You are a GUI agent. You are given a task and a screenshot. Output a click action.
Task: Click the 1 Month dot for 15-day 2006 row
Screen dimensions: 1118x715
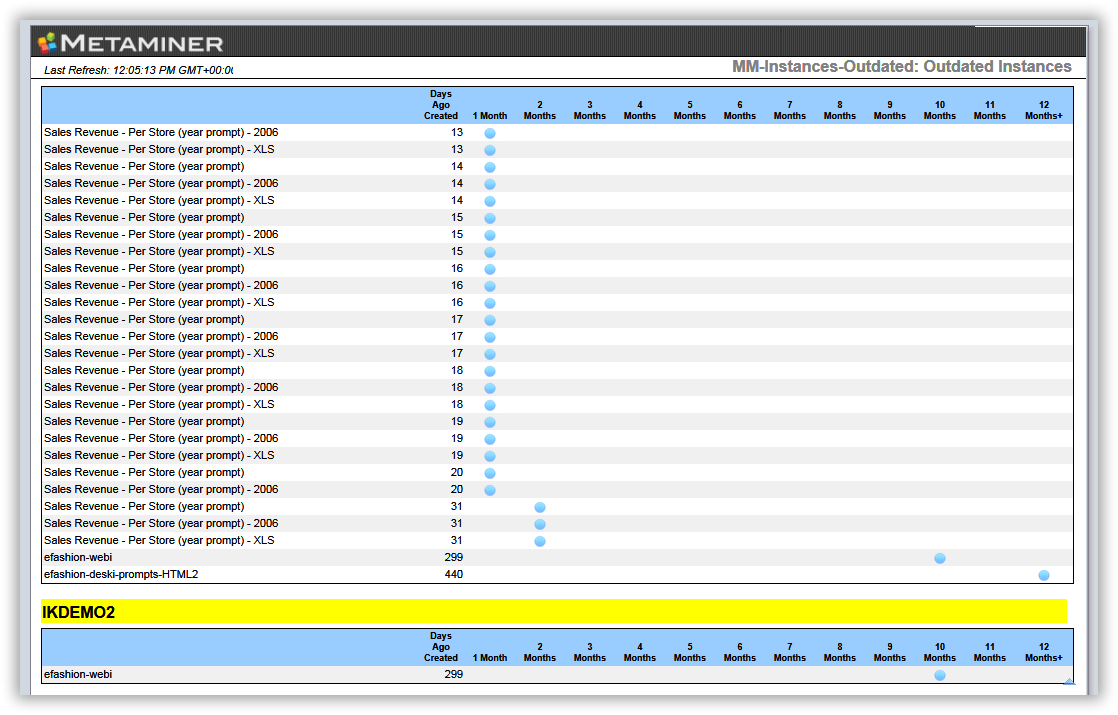click(x=490, y=235)
